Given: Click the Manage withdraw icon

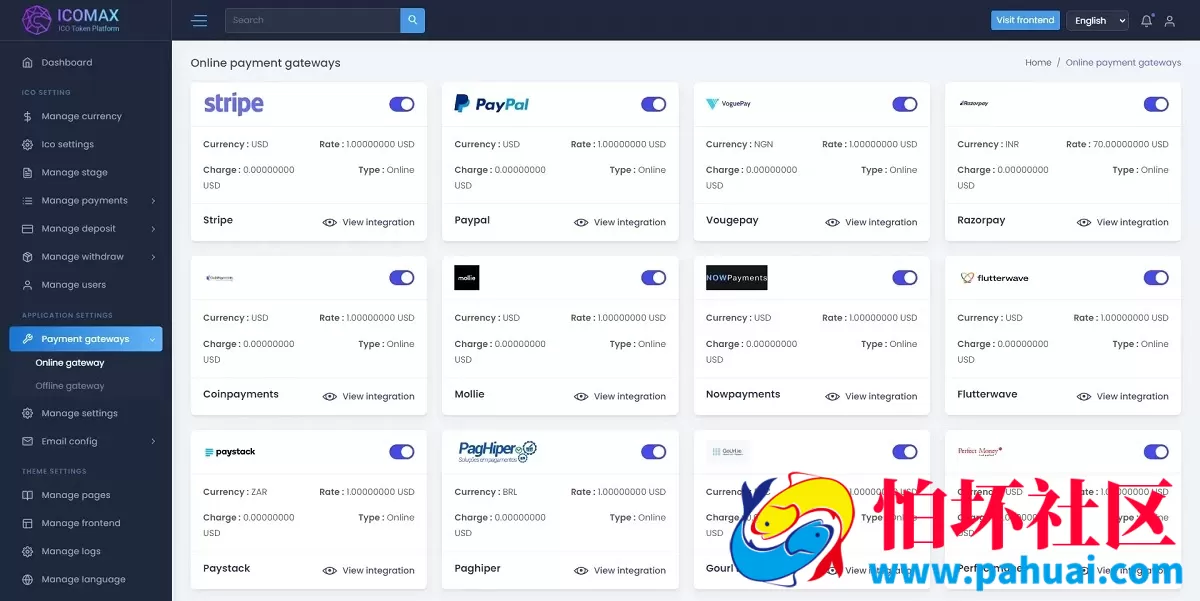Looking at the screenshot, I should click(27, 256).
